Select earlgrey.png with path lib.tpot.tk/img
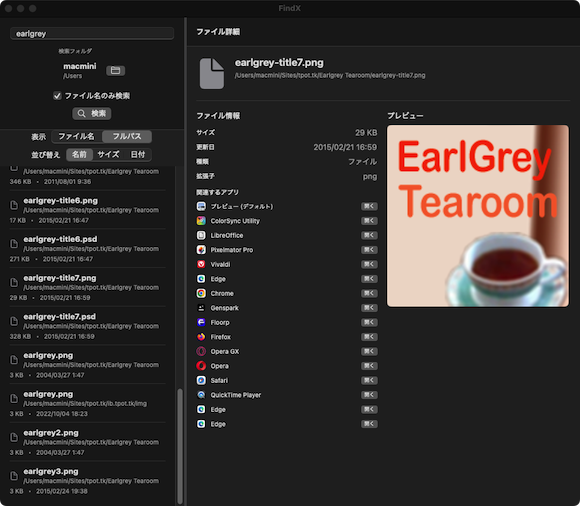 (48, 394)
